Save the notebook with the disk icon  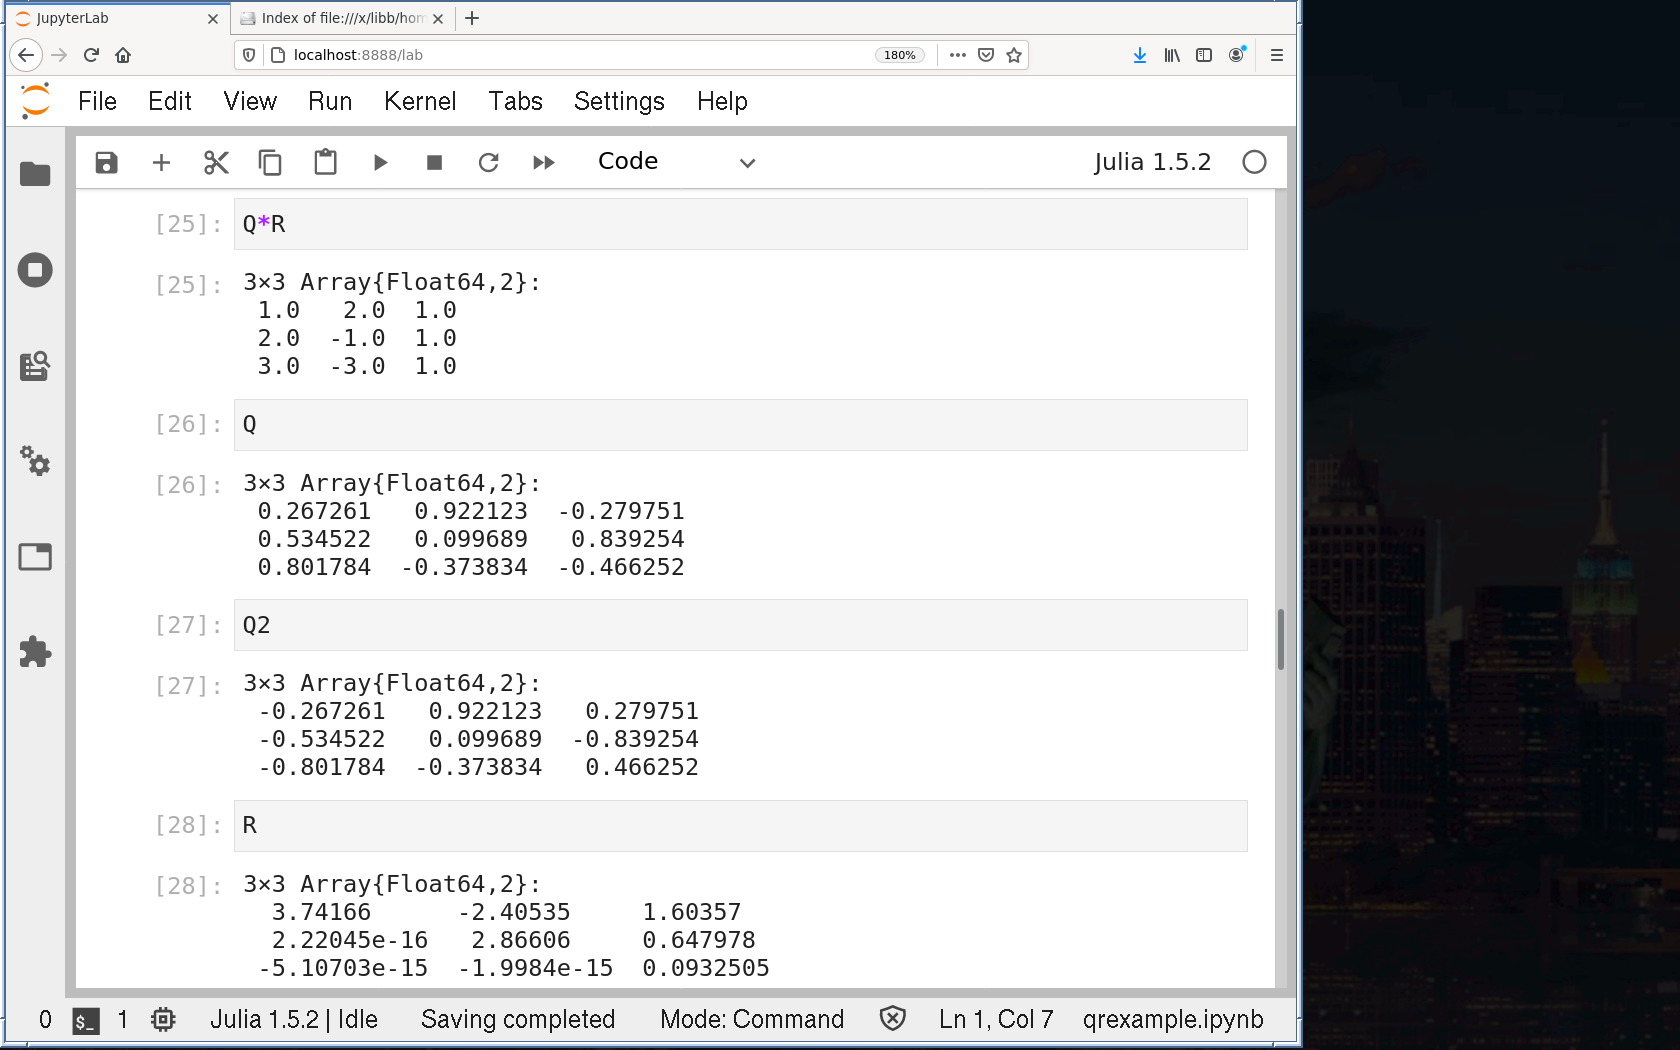point(106,162)
